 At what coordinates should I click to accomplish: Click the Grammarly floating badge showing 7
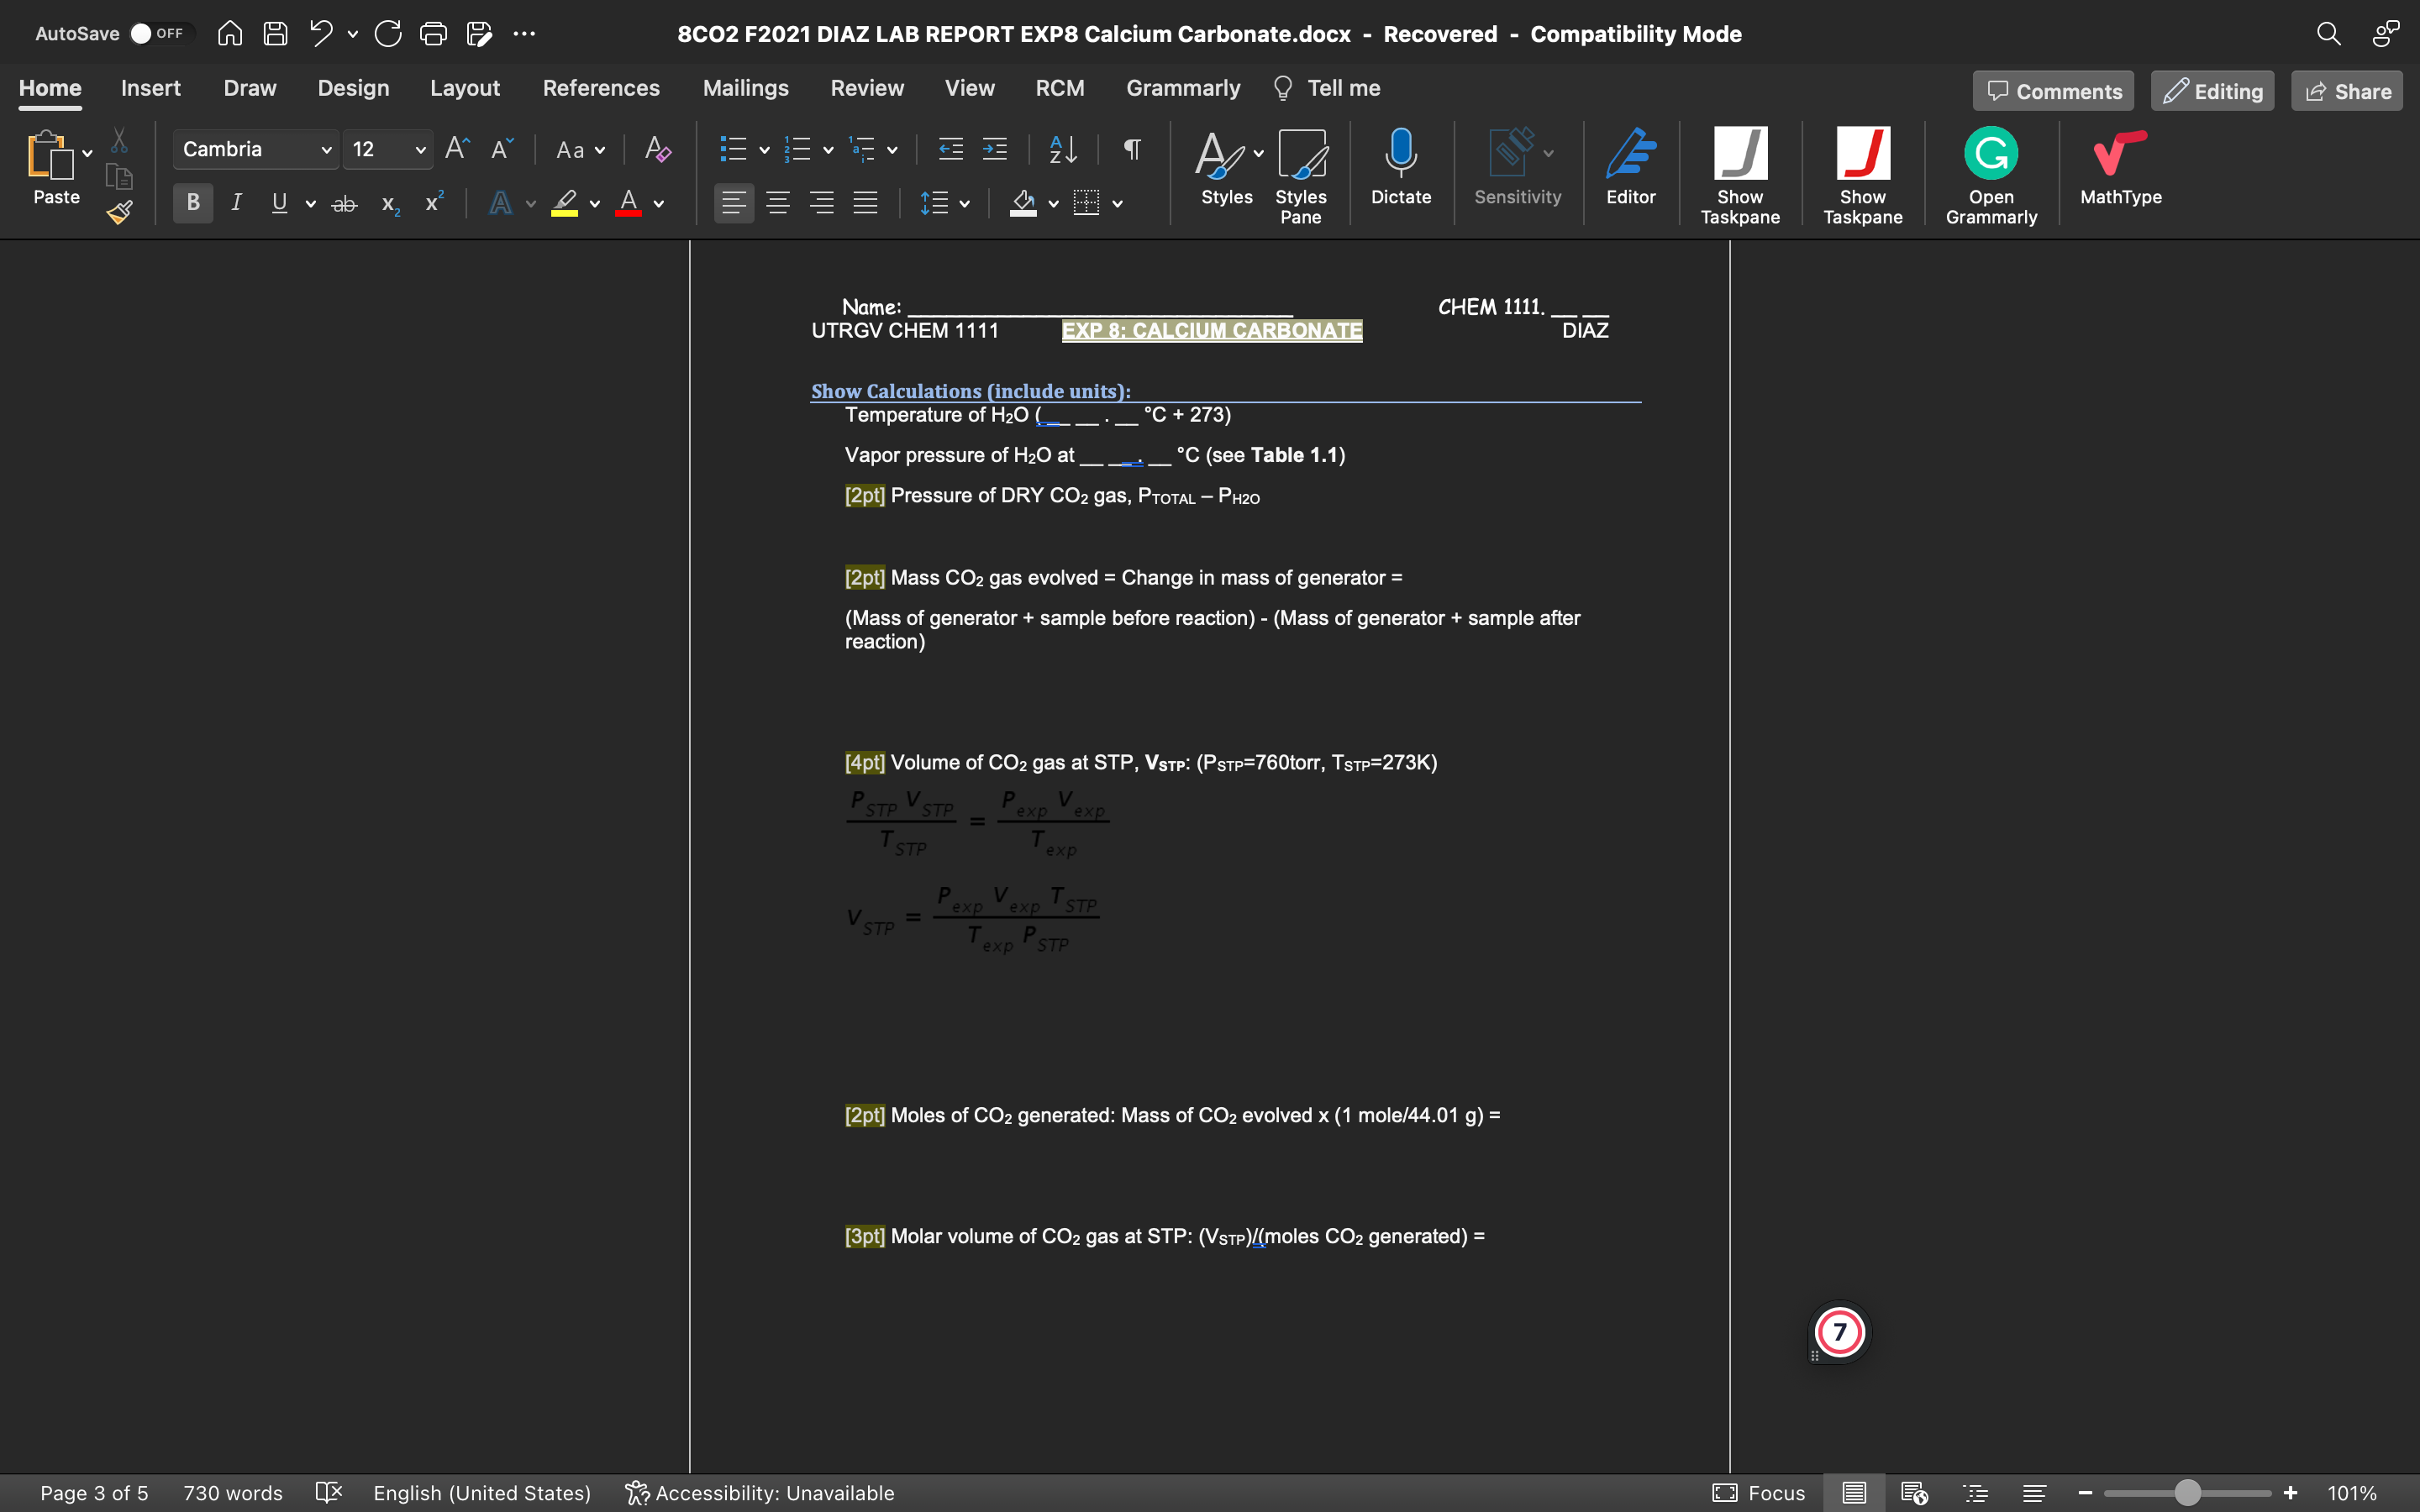coord(1839,1332)
